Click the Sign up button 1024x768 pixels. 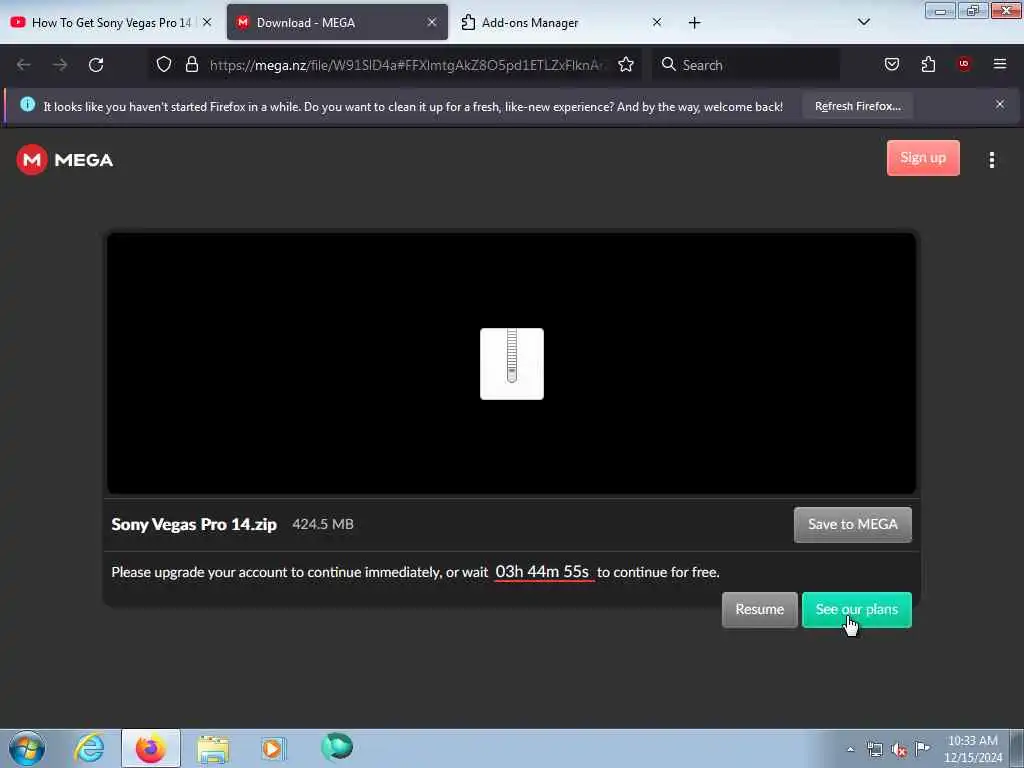coord(923,158)
